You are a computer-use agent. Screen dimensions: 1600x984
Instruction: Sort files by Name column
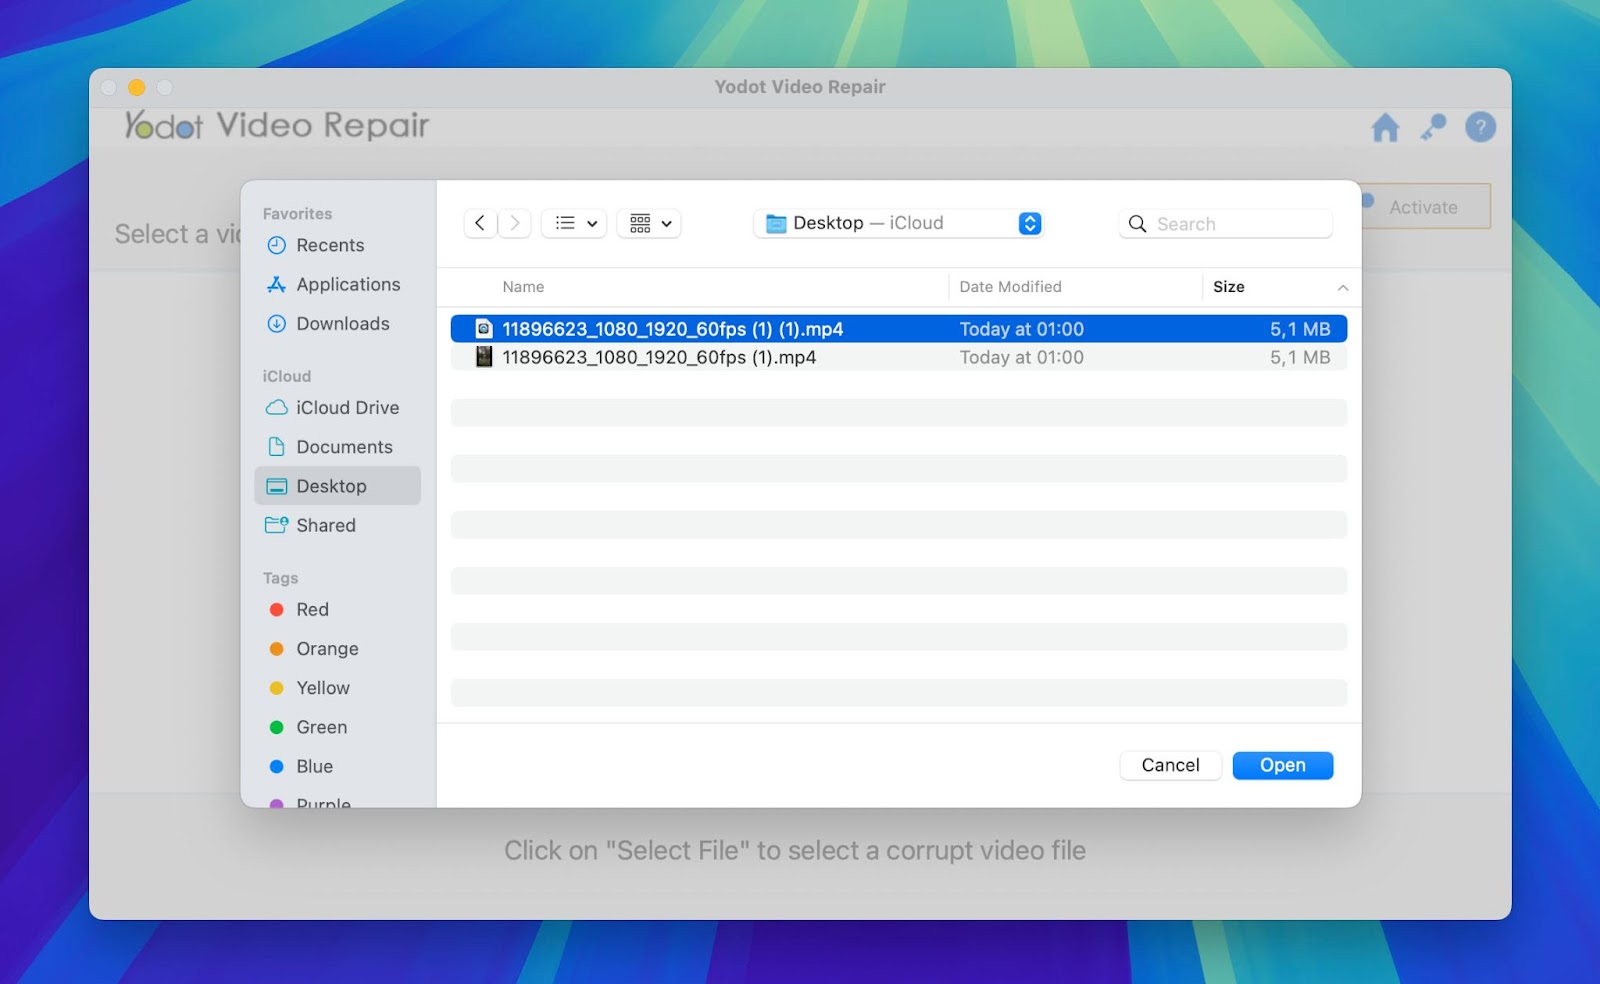[x=523, y=287]
